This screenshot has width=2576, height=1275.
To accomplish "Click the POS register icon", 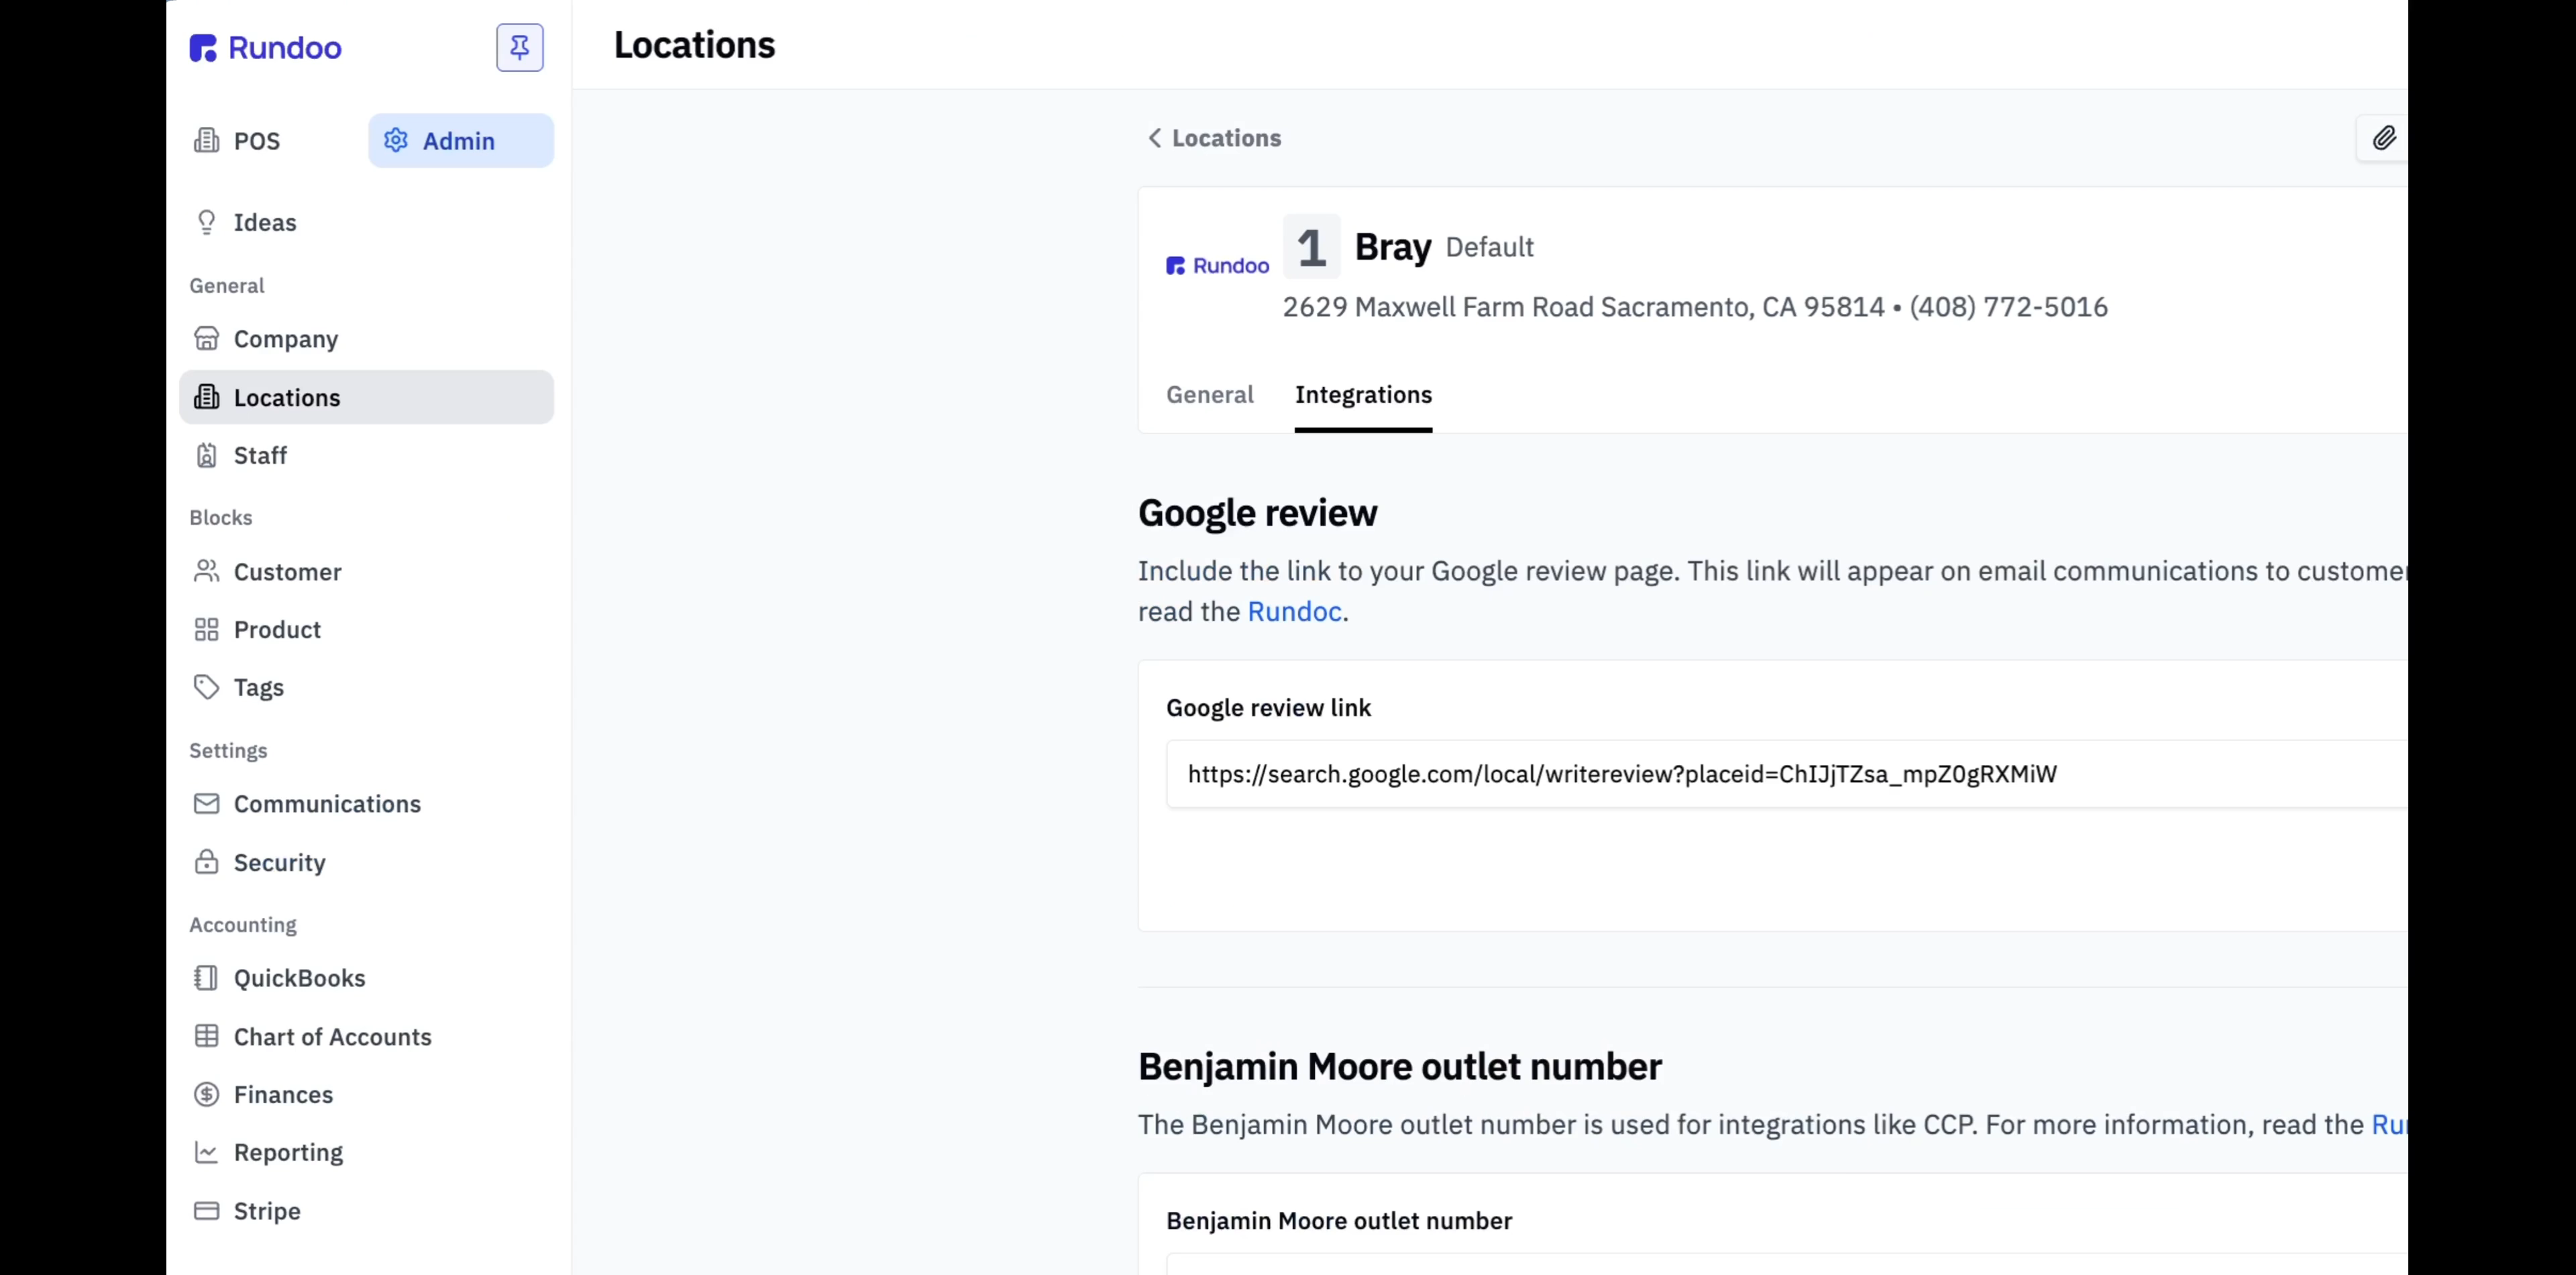I will 206,140.
